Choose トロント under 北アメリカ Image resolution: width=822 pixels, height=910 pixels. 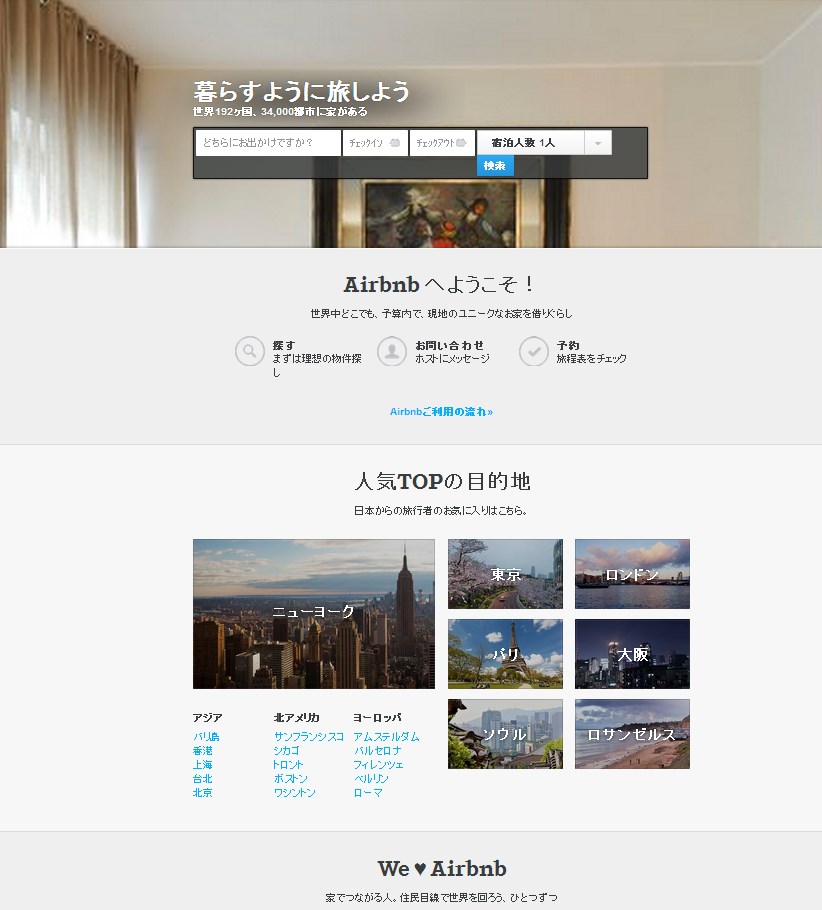289,764
